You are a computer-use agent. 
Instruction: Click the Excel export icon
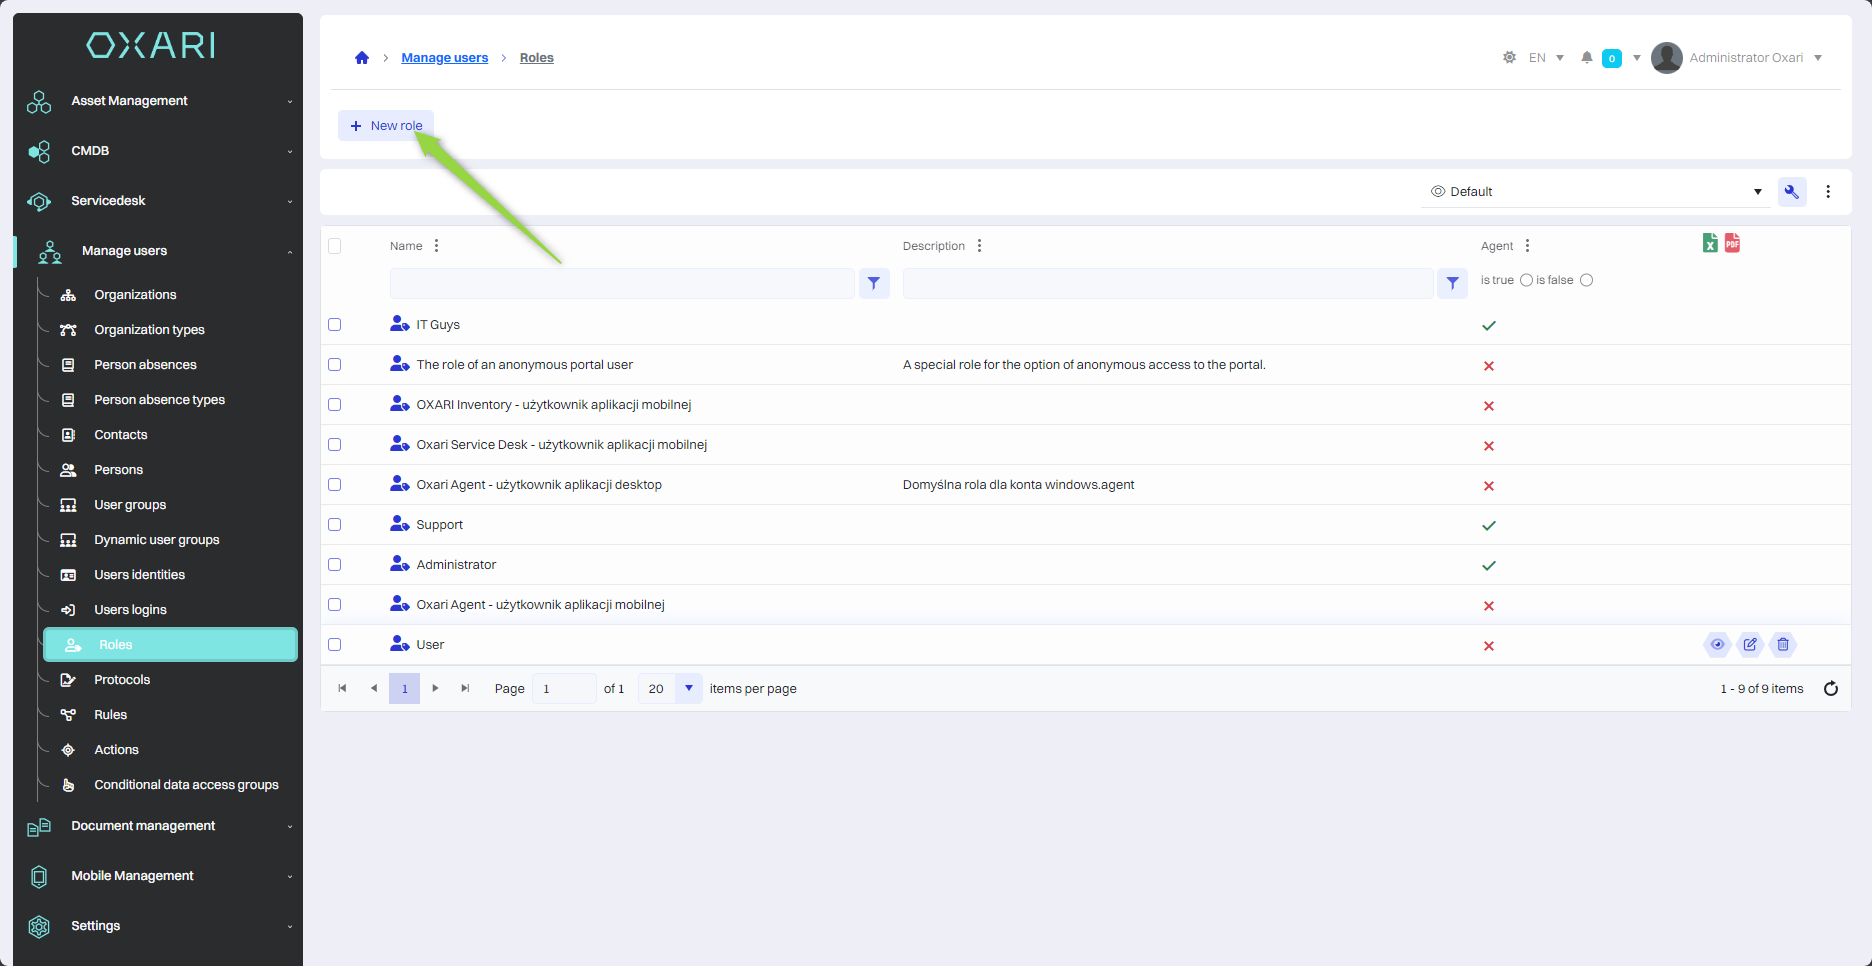tap(1710, 243)
